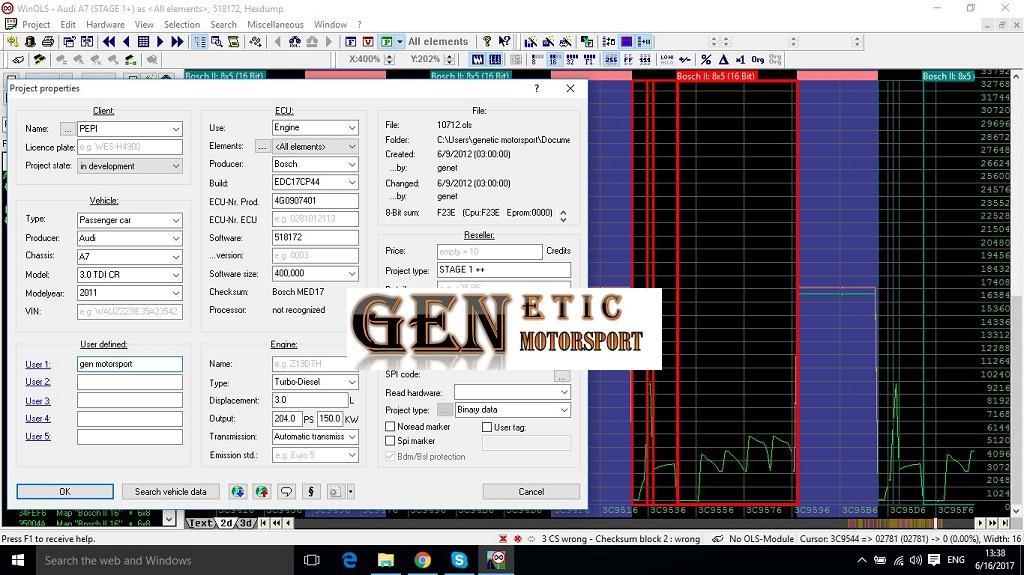Click the help question mark toolbar icon
Viewport: 1024px width, 575px height.
tap(487, 42)
